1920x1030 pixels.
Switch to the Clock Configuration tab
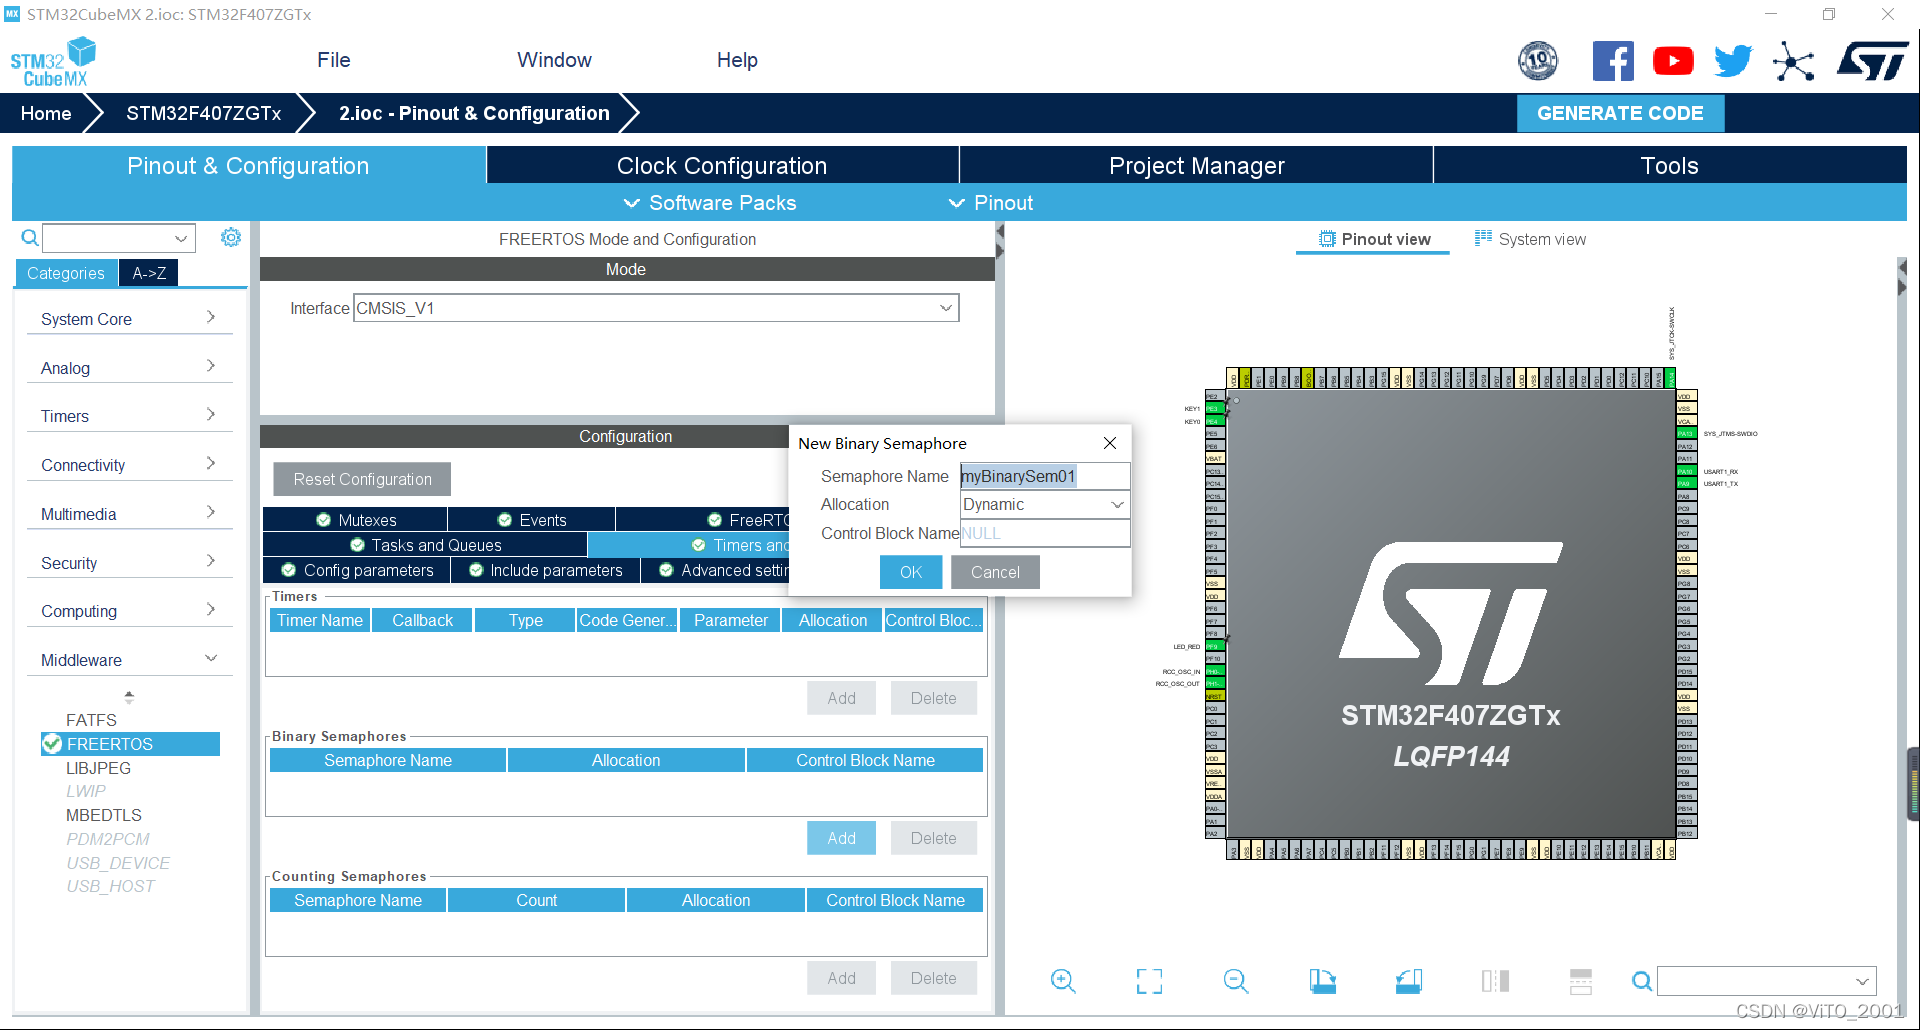pos(722,165)
